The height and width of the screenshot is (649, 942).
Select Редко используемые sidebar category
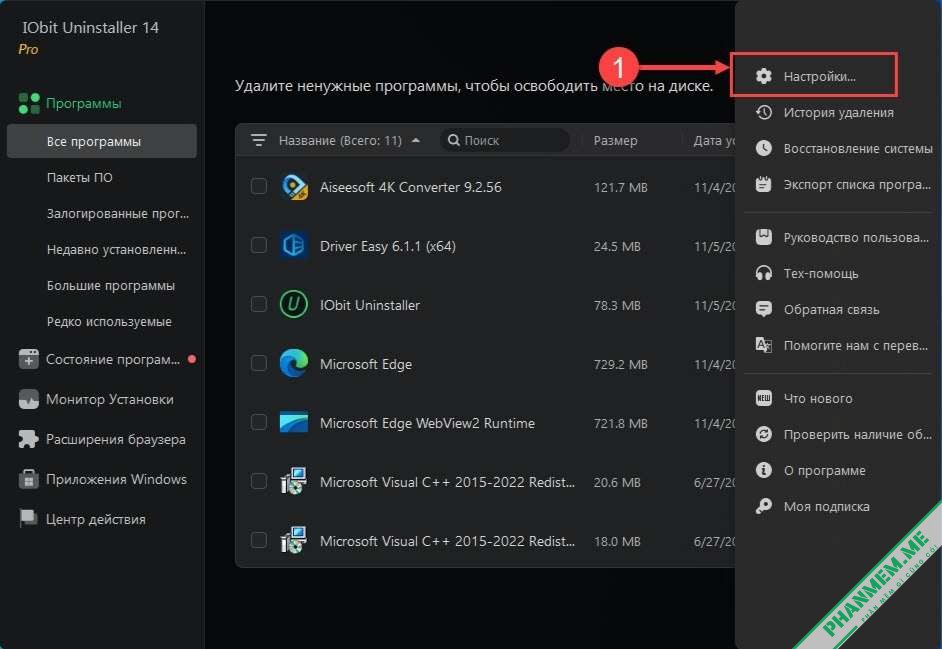[x=109, y=321]
